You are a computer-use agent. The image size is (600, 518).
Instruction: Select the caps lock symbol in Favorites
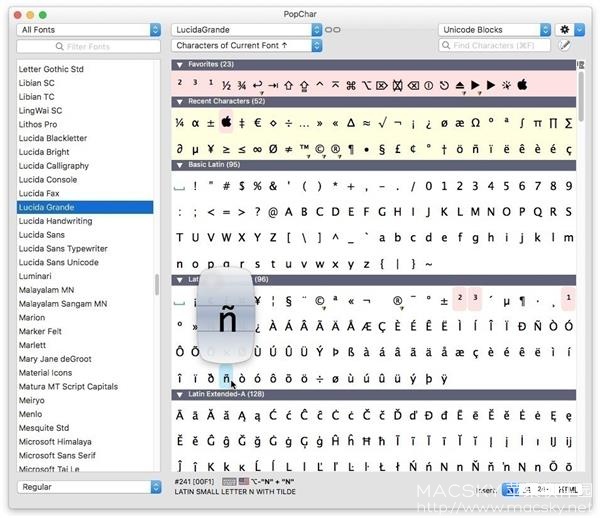[x=304, y=86]
